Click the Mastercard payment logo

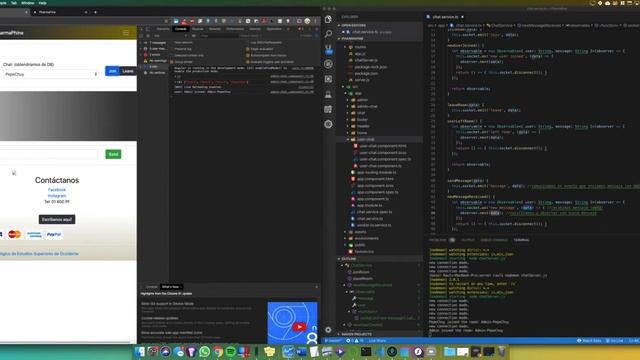(15, 234)
